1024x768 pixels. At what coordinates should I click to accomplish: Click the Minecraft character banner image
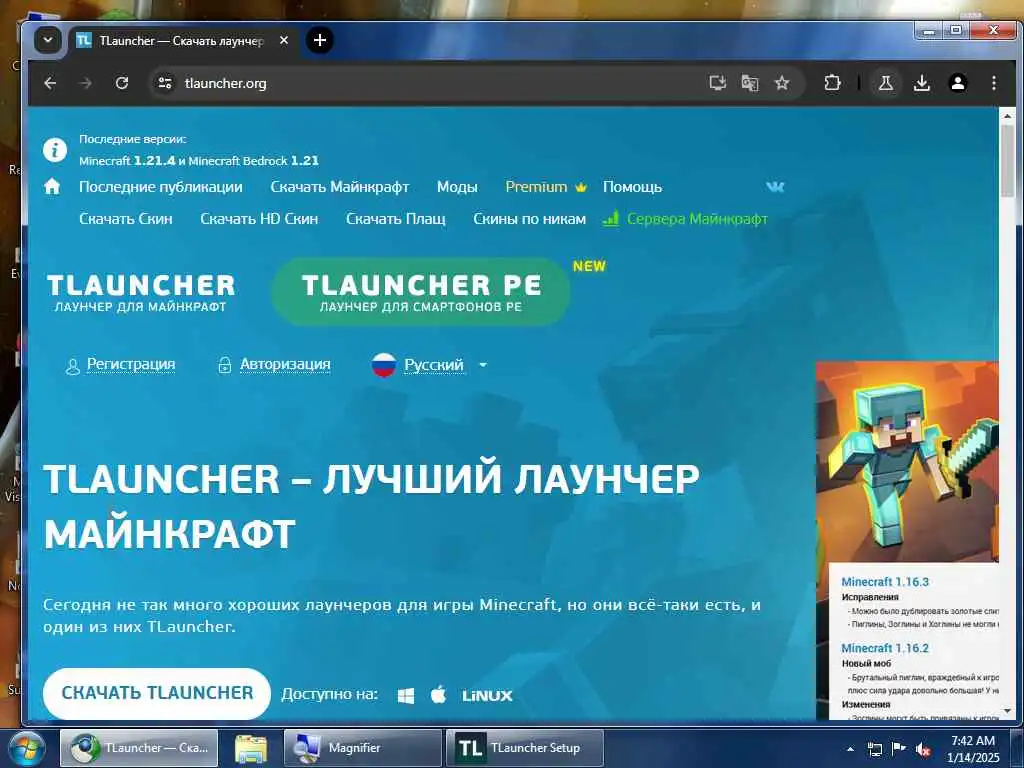click(x=908, y=462)
